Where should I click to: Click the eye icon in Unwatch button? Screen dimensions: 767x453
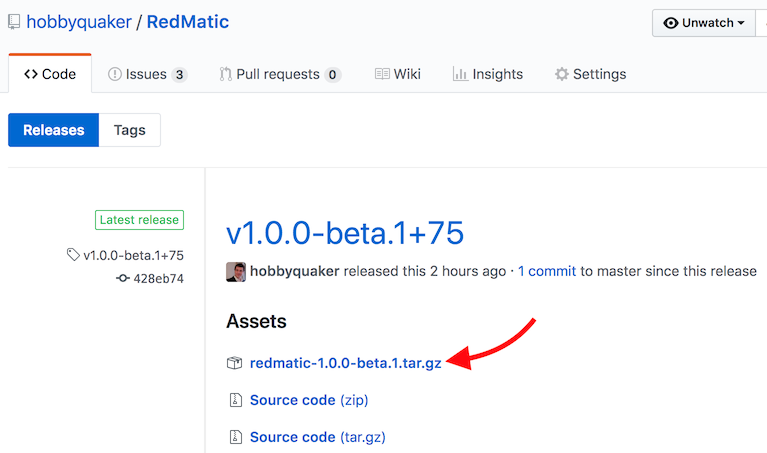click(x=671, y=23)
